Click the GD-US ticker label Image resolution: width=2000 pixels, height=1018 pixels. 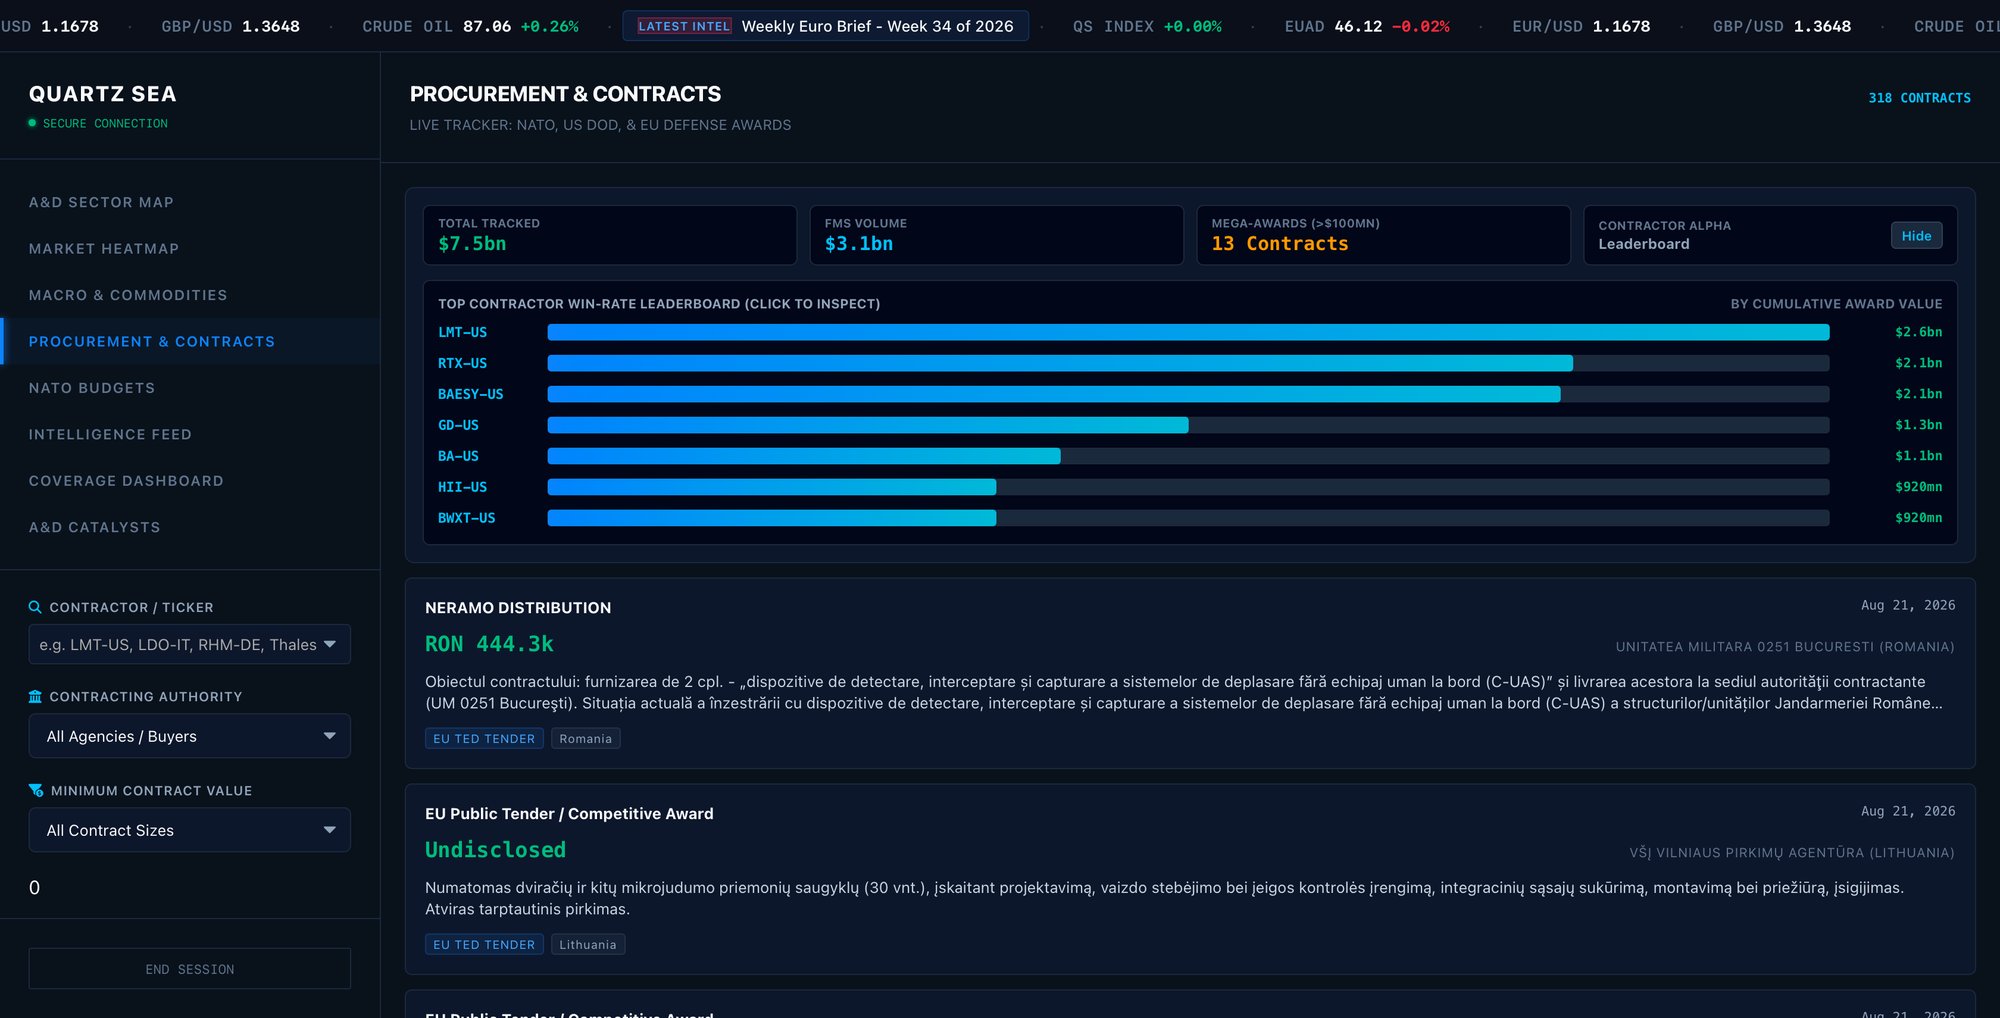click(458, 425)
